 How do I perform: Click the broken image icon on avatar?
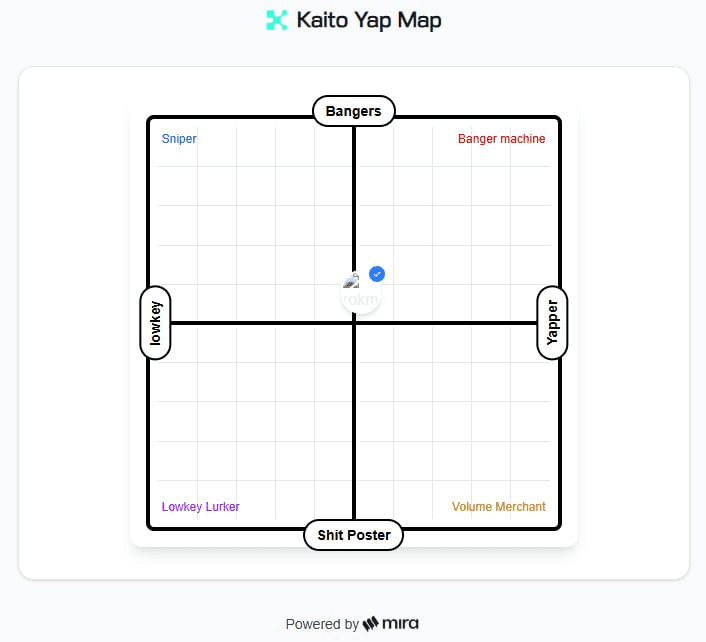click(x=351, y=283)
